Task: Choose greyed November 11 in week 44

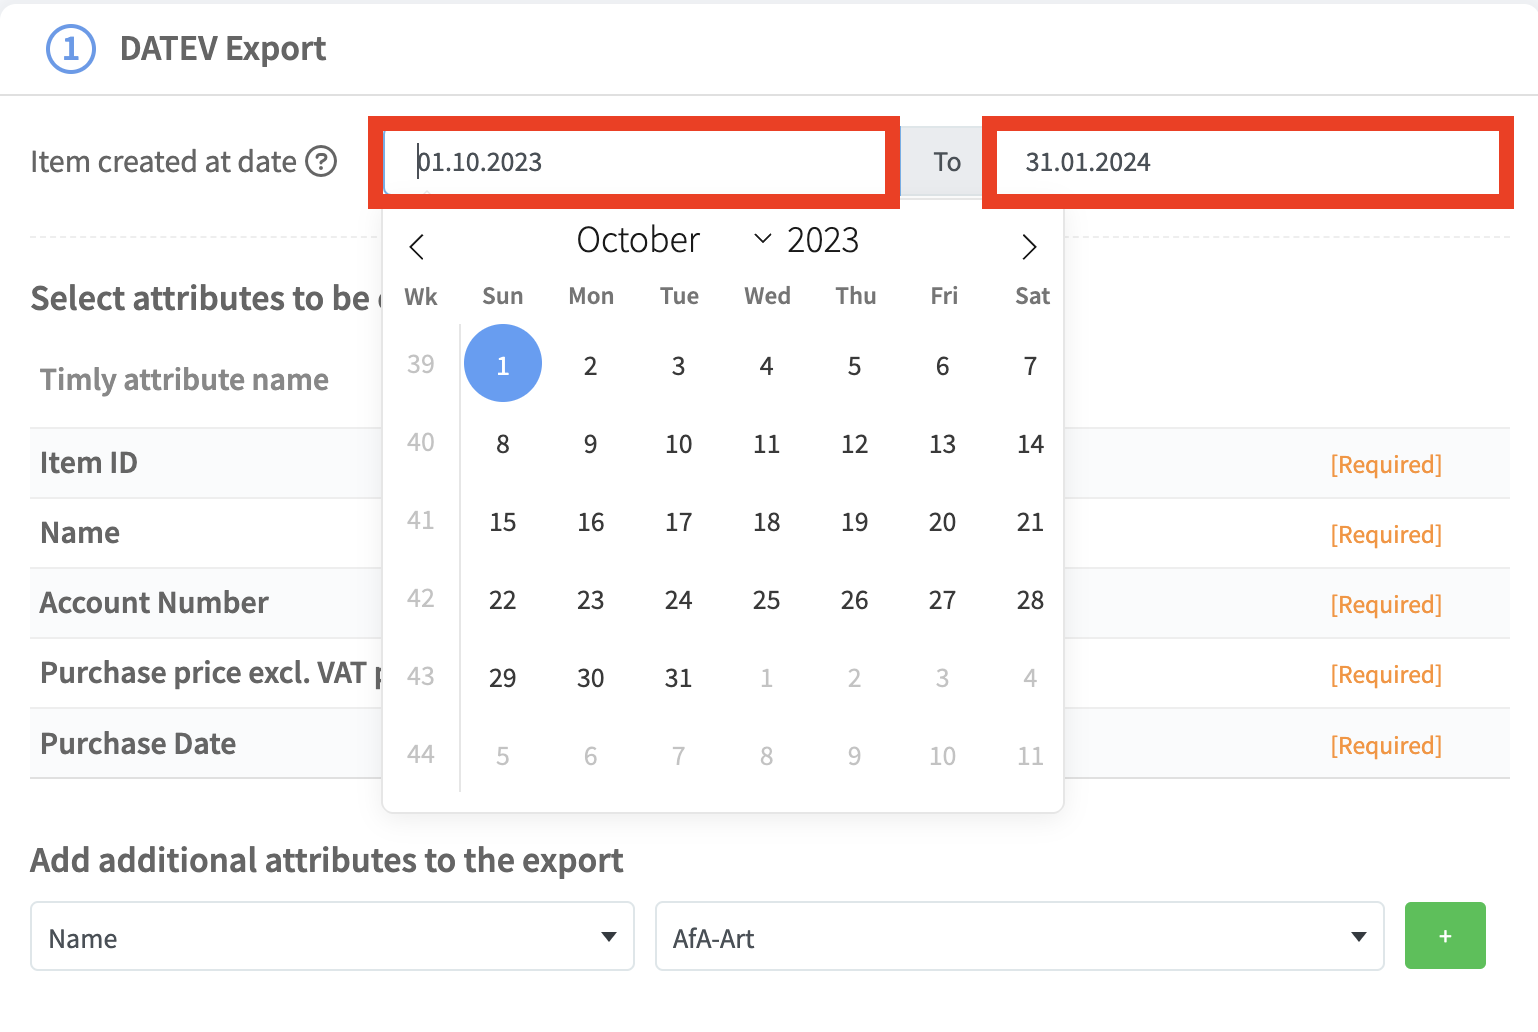Action: pyautogui.click(x=1031, y=756)
